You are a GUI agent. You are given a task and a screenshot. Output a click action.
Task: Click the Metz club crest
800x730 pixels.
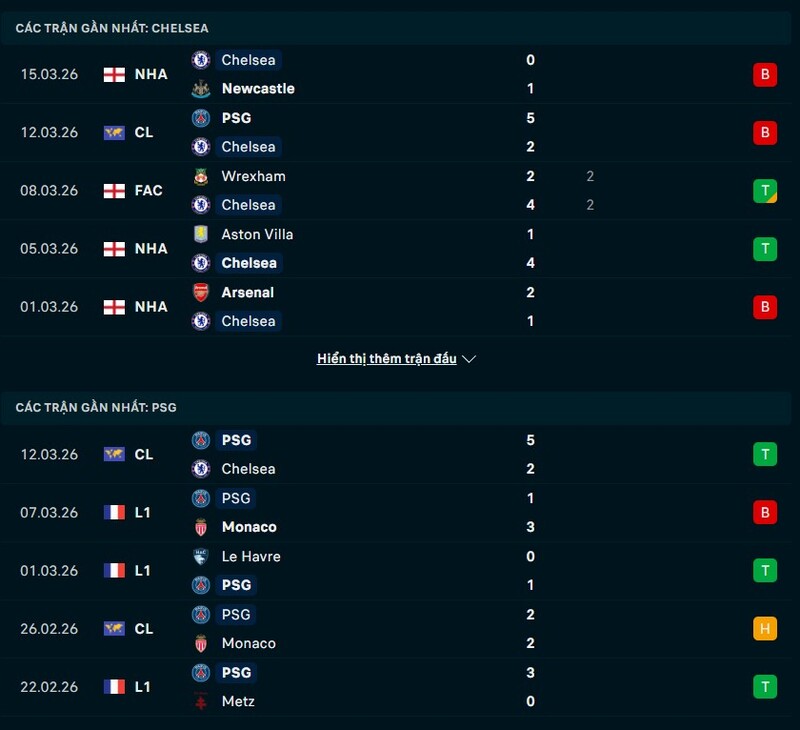click(x=200, y=702)
